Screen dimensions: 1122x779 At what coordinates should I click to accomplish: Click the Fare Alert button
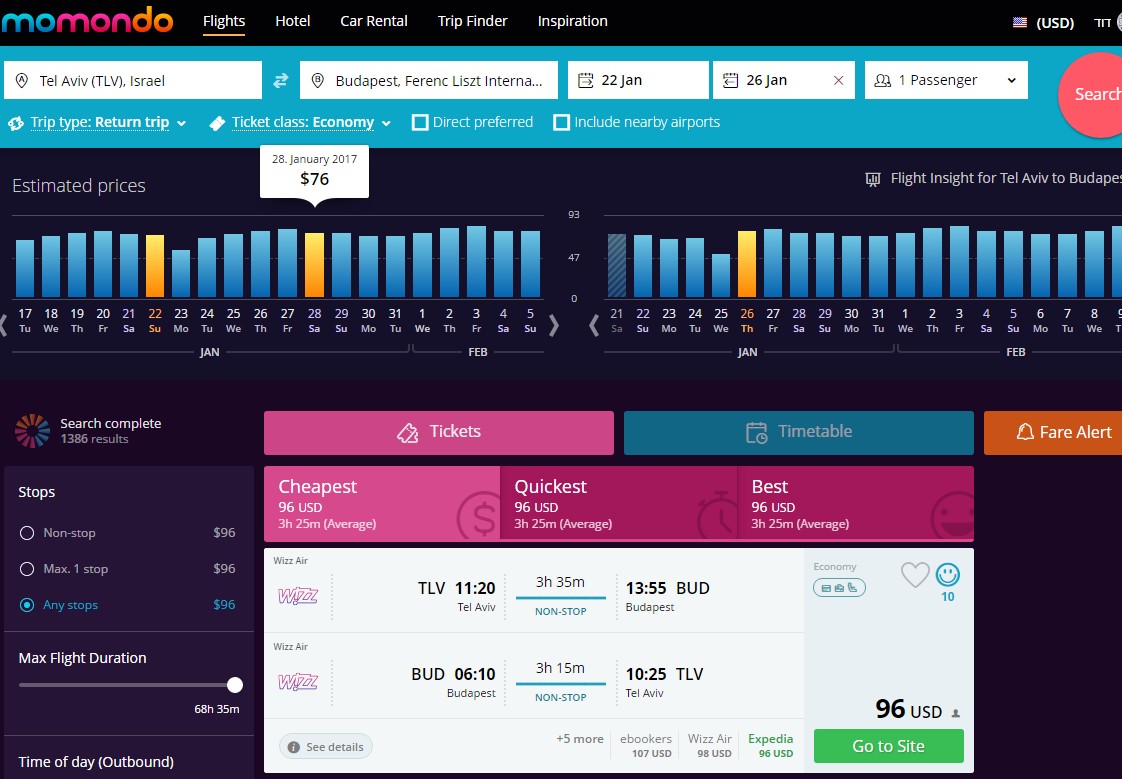[1053, 432]
